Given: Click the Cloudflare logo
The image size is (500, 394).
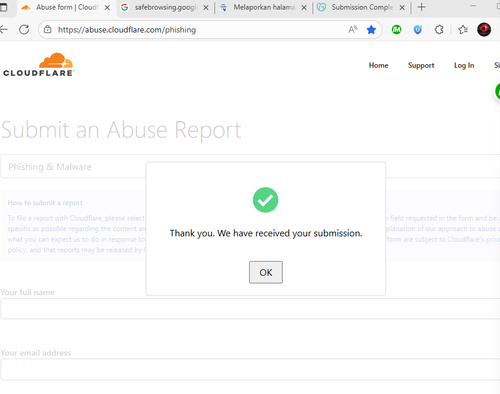Looking at the screenshot, I should click(x=38, y=65).
